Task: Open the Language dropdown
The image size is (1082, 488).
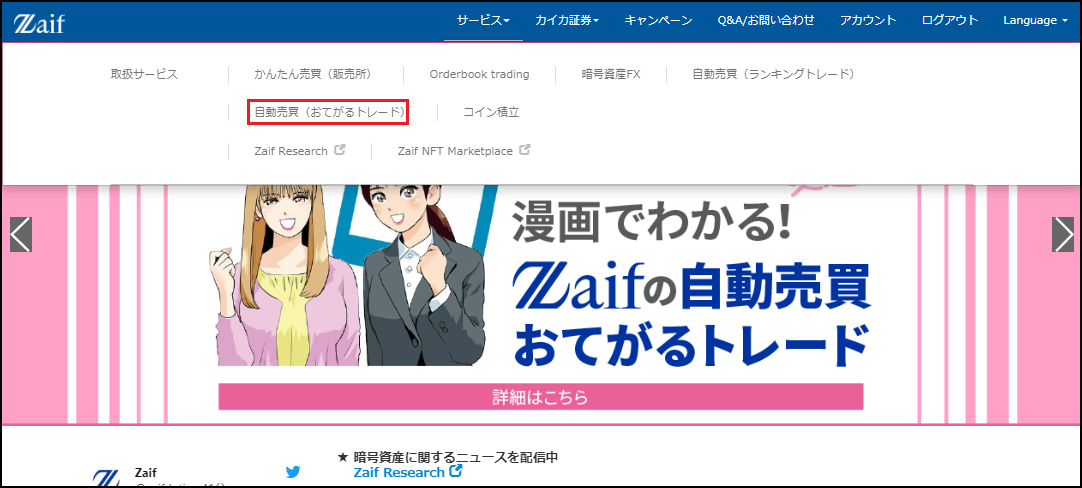Action: pos(1036,21)
